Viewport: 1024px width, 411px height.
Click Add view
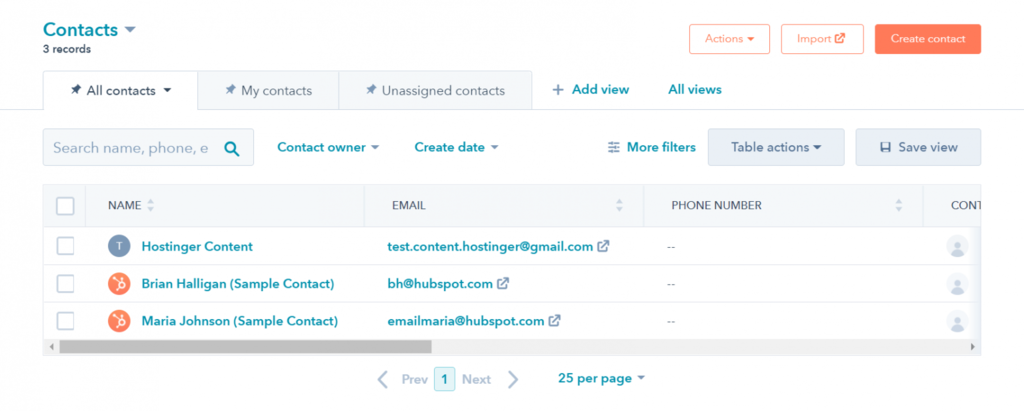[x=590, y=90]
